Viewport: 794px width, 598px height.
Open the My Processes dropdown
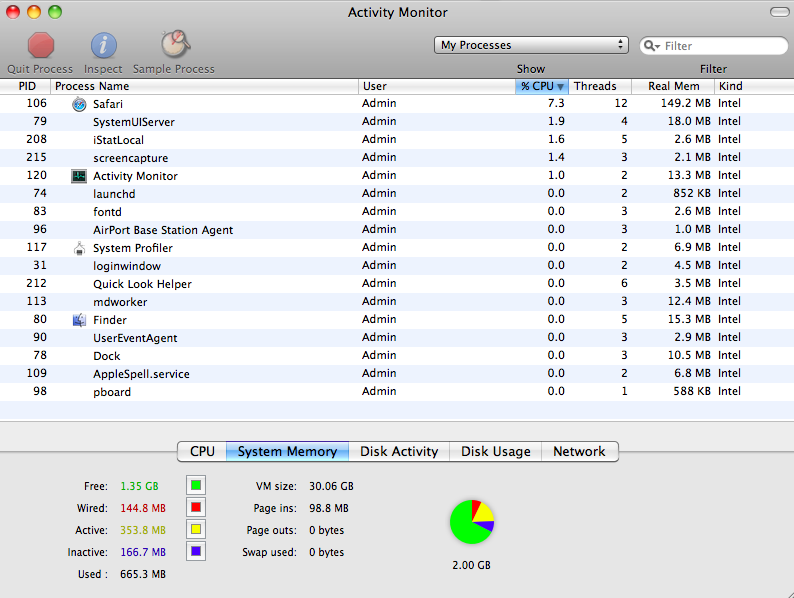(x=531, y=45)
